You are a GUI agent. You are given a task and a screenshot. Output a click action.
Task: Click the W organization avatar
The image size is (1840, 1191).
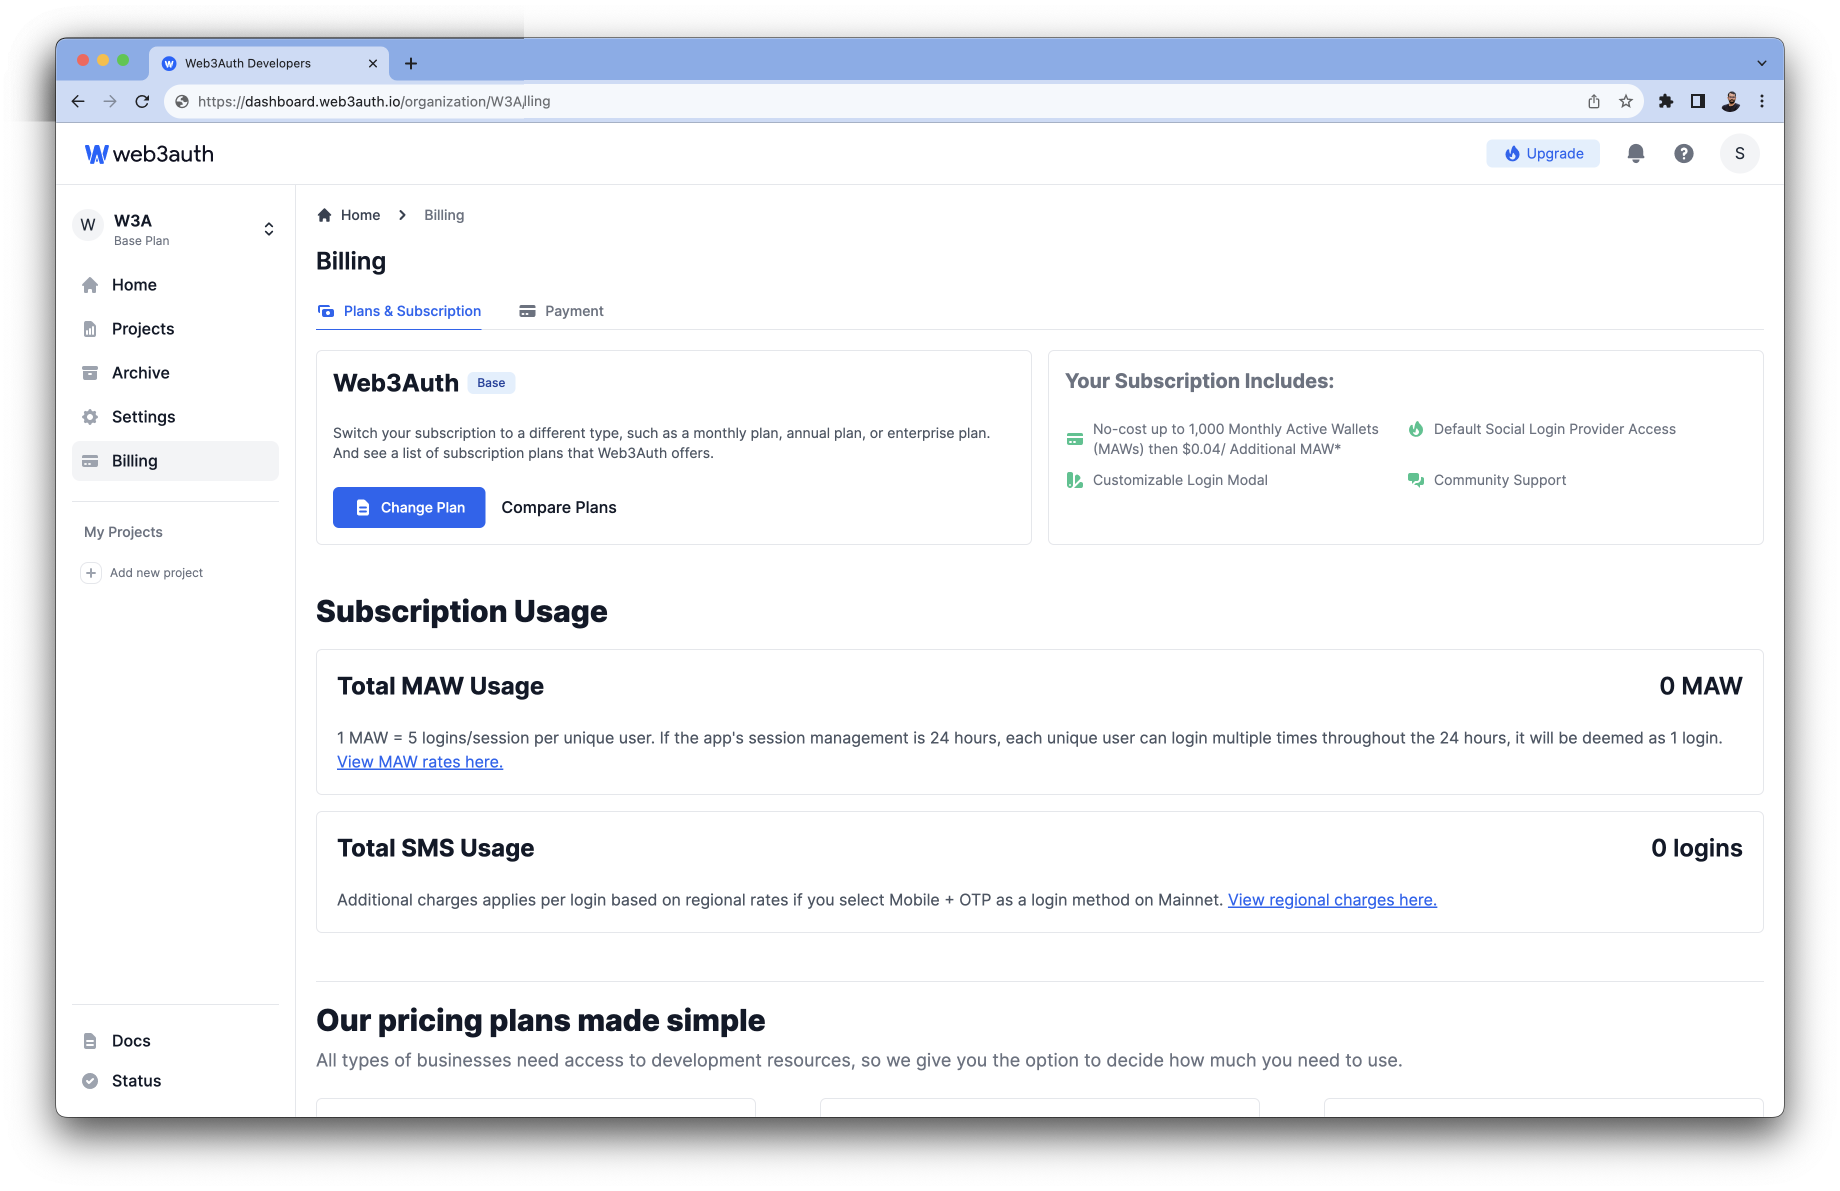click(88, 225)
